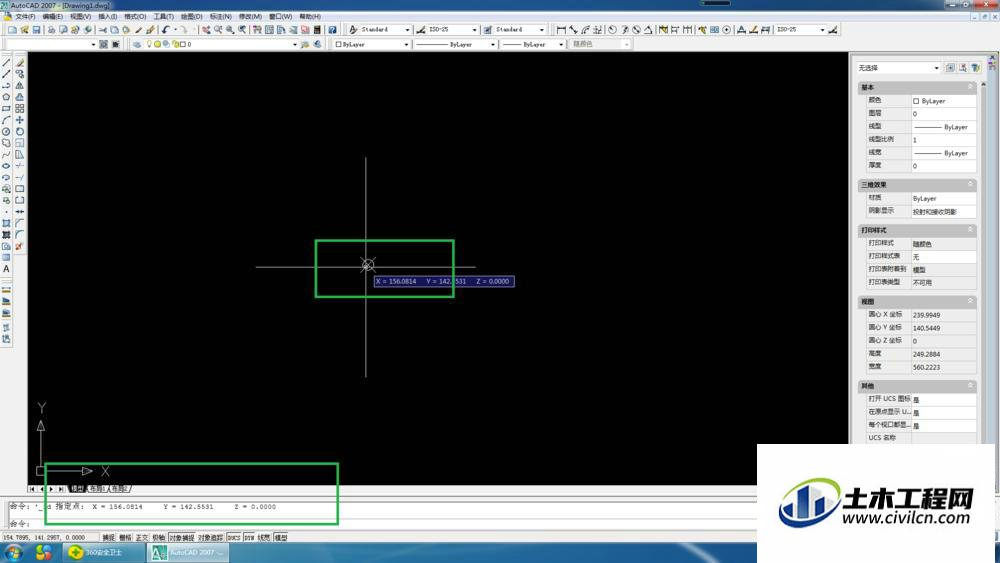Open 360安全卫士 in the taskbar

[x=104, y=553]
